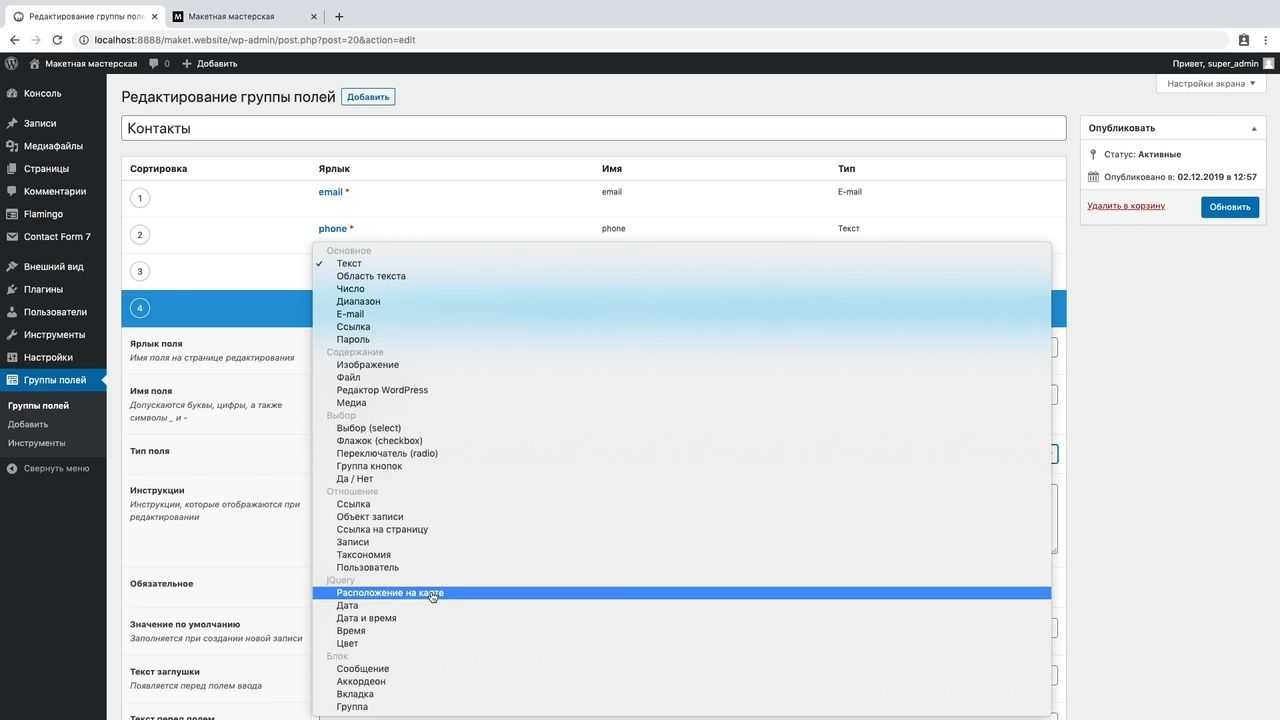Click Инструменты submenu under Группы полей
The image size is (1280, 720).
(x=37, y=443)
